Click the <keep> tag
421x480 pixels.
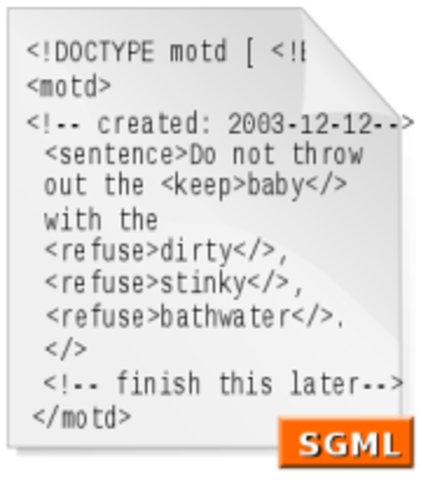pyautogui.click(x=204, y=185)
